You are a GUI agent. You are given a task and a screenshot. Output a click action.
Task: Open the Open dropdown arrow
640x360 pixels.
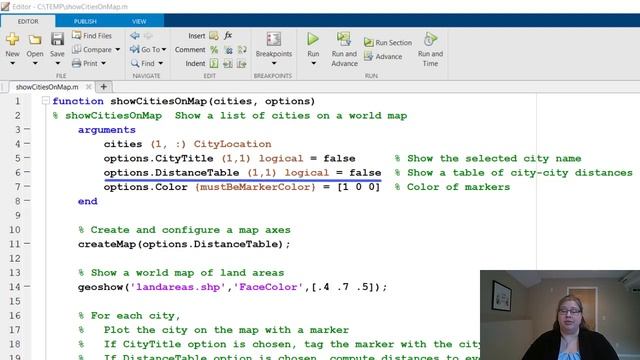tap(35, 63)
